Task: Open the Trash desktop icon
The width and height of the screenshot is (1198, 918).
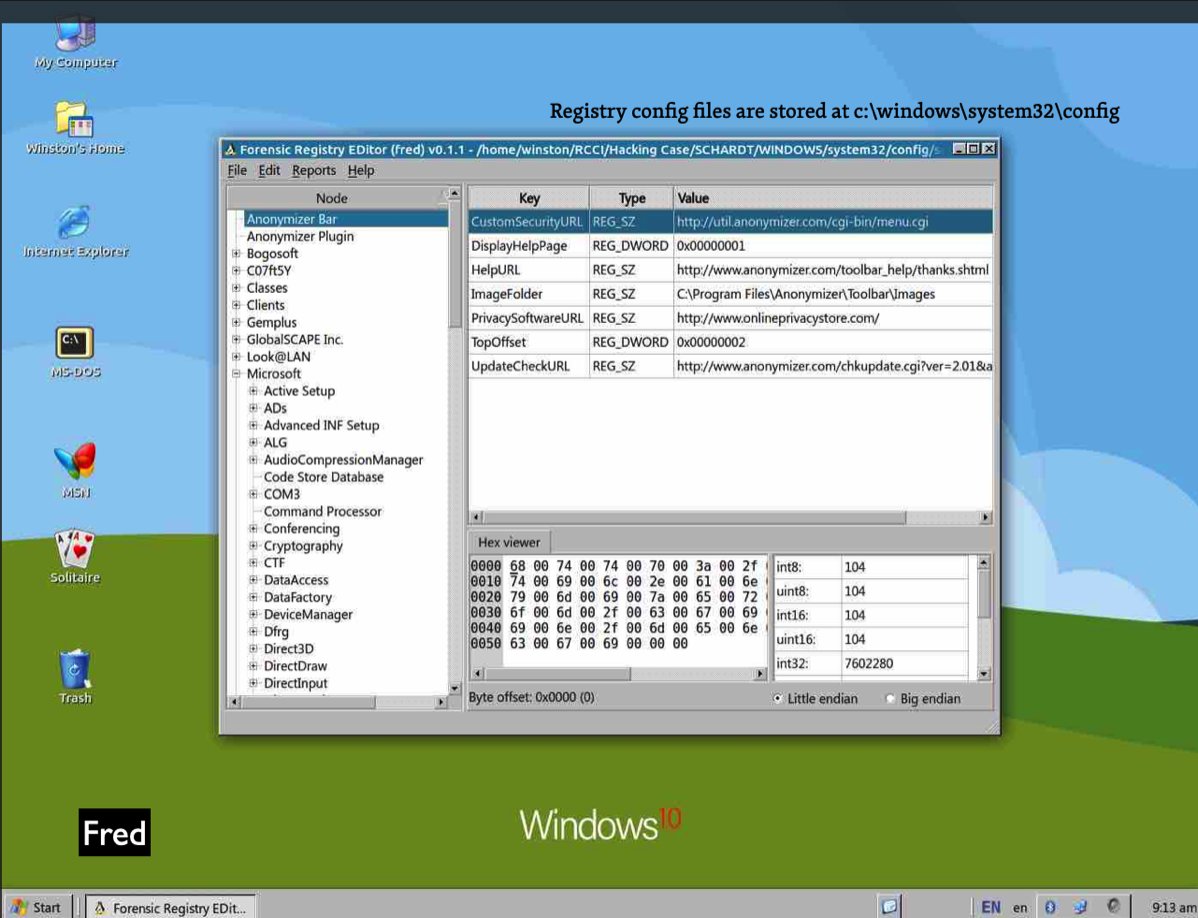Action: click(76, 668)
